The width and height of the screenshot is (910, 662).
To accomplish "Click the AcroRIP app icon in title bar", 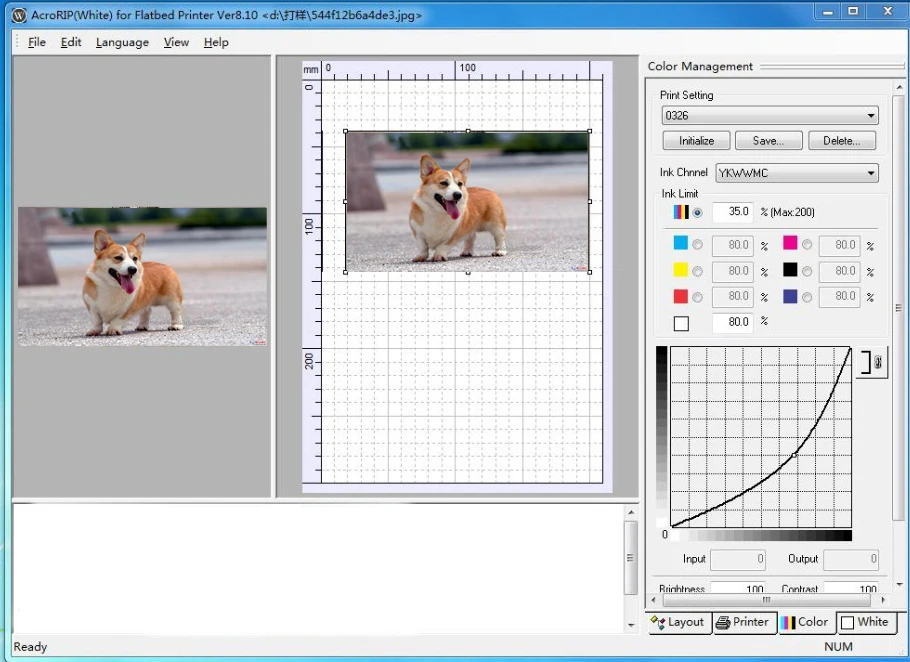I will [18, 15].
